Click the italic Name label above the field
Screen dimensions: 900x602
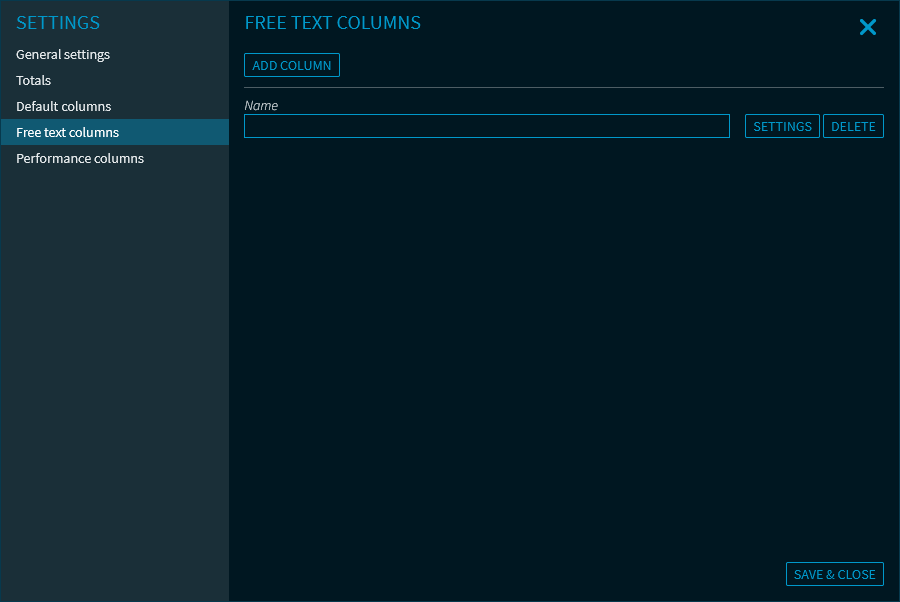261,106
